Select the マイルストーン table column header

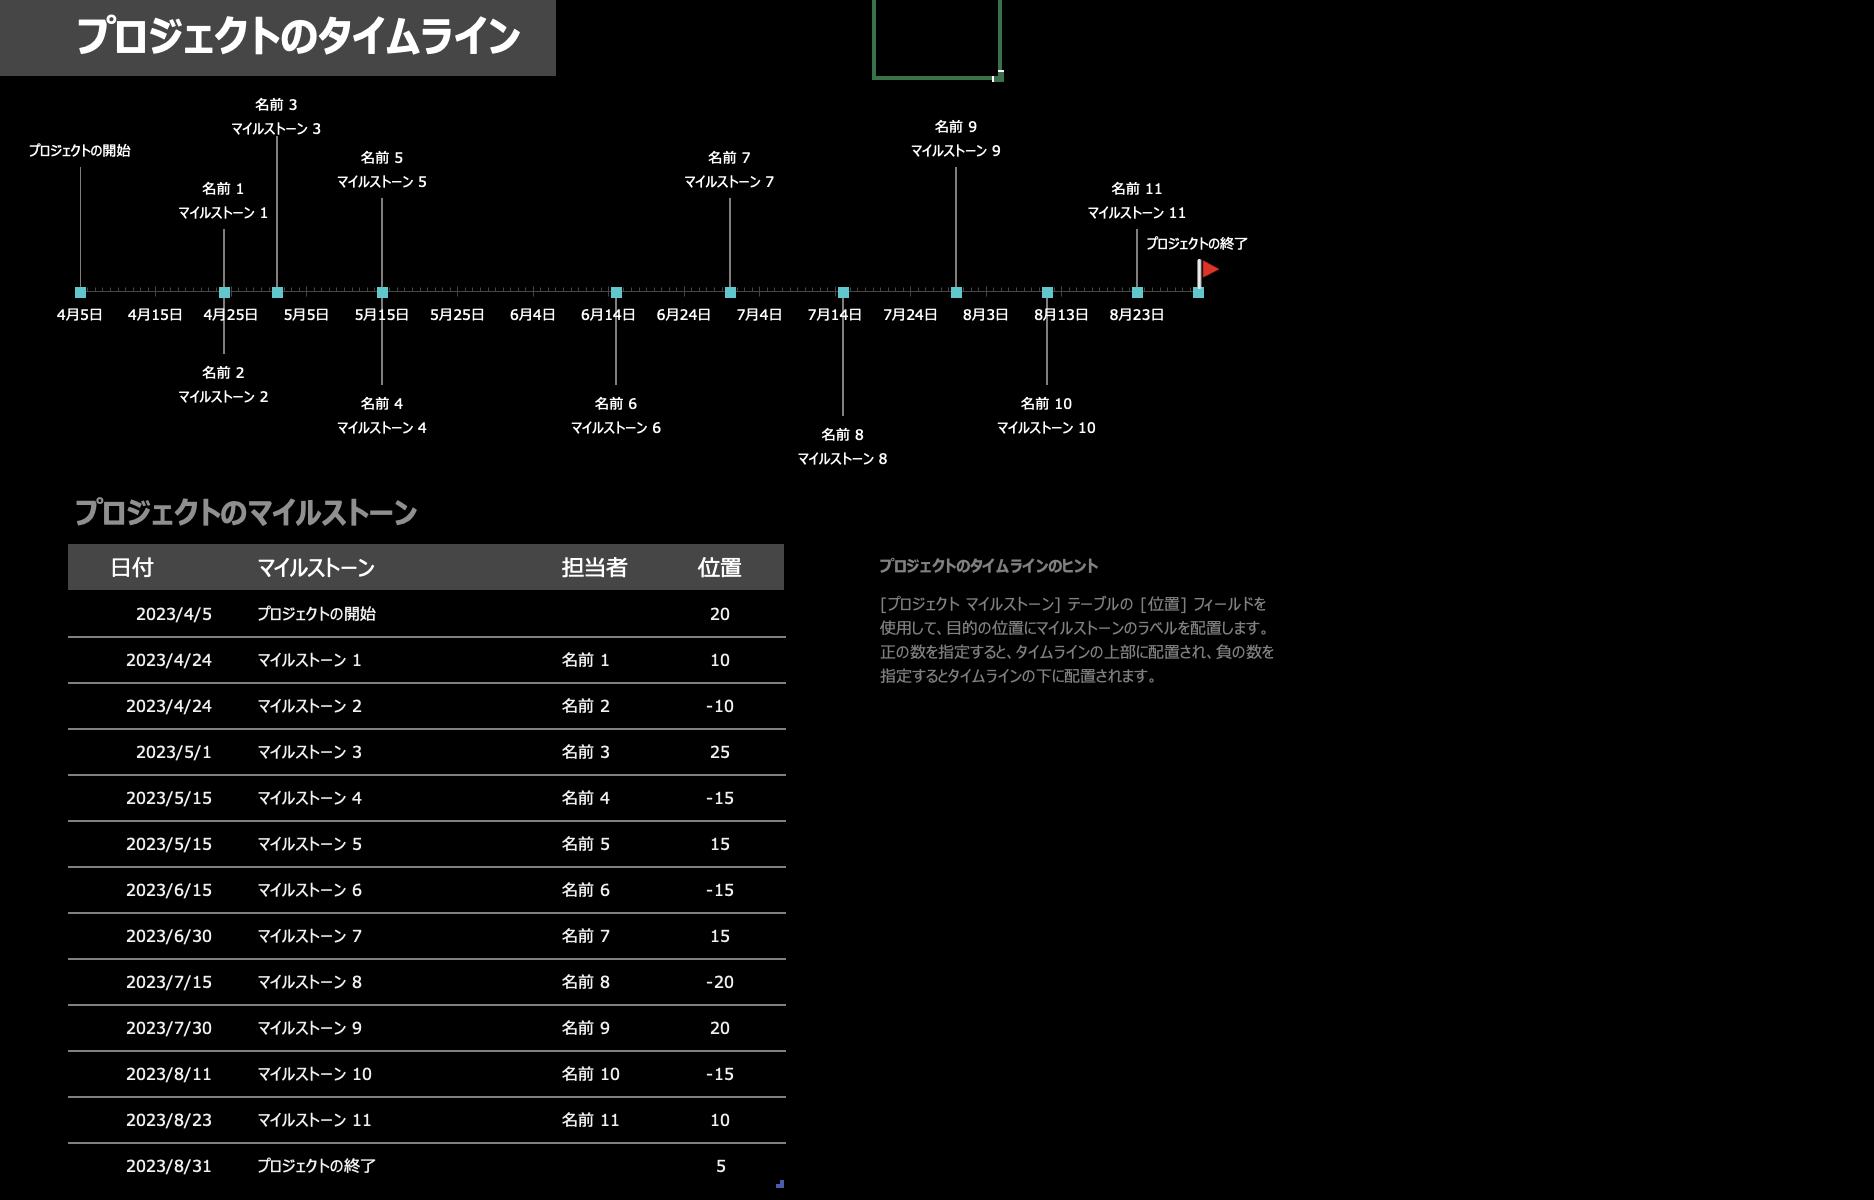coord(316,568)
